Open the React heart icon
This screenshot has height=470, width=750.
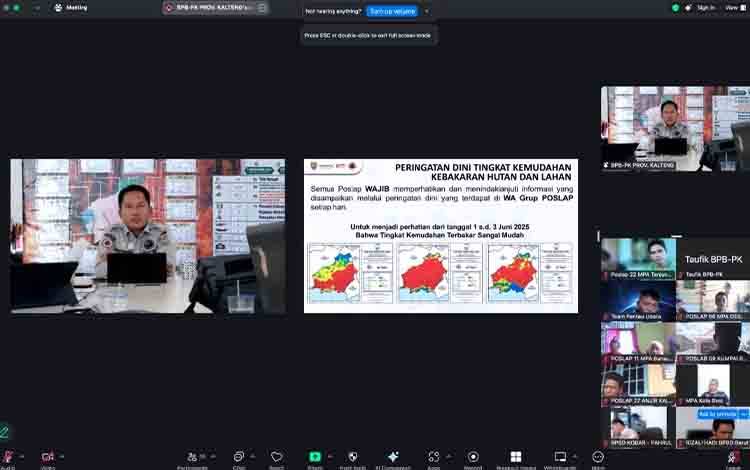click(x=276, y=458)
